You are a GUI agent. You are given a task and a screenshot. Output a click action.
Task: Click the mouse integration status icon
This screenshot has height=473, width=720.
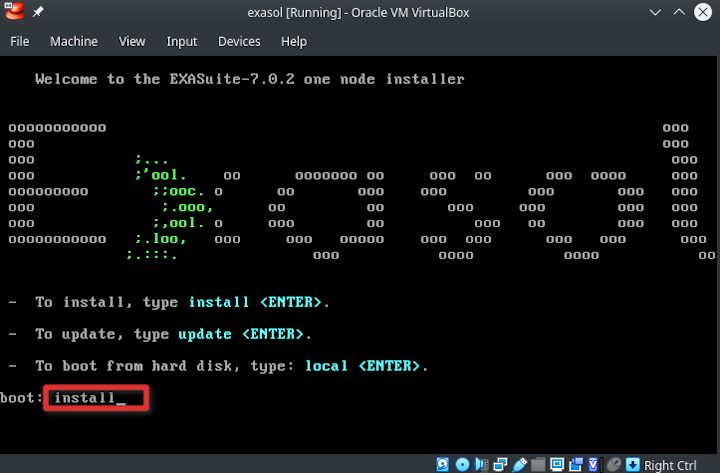pos(613,464)
